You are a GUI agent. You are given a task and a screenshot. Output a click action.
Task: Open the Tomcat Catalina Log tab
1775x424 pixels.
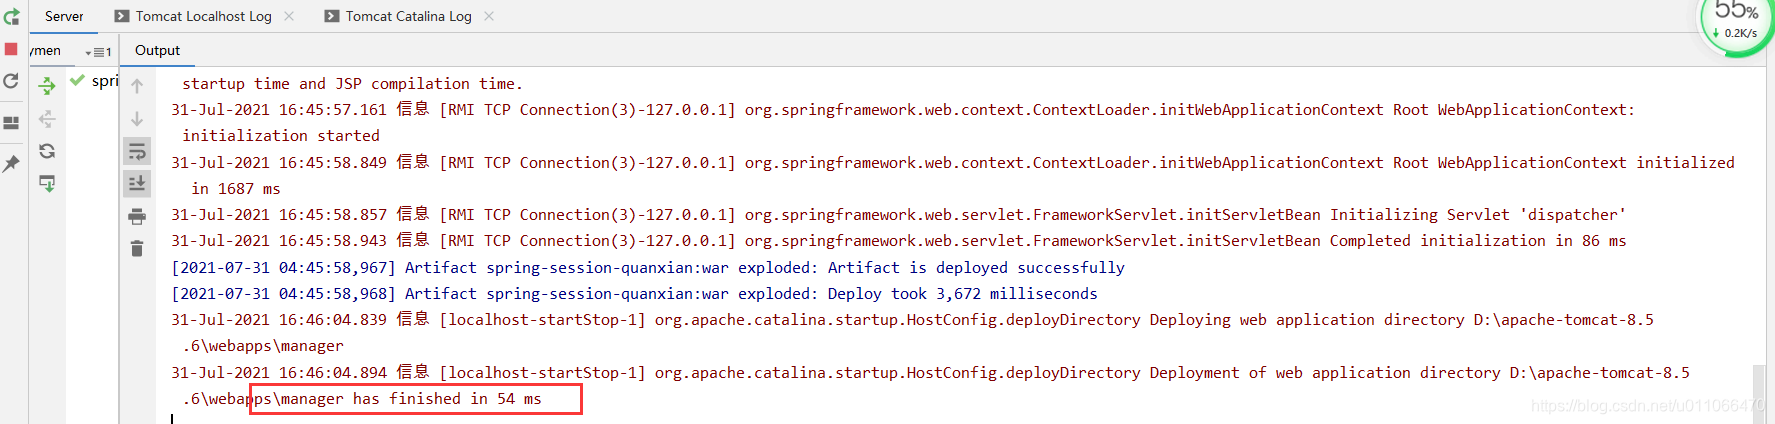(x=408, y=16)
